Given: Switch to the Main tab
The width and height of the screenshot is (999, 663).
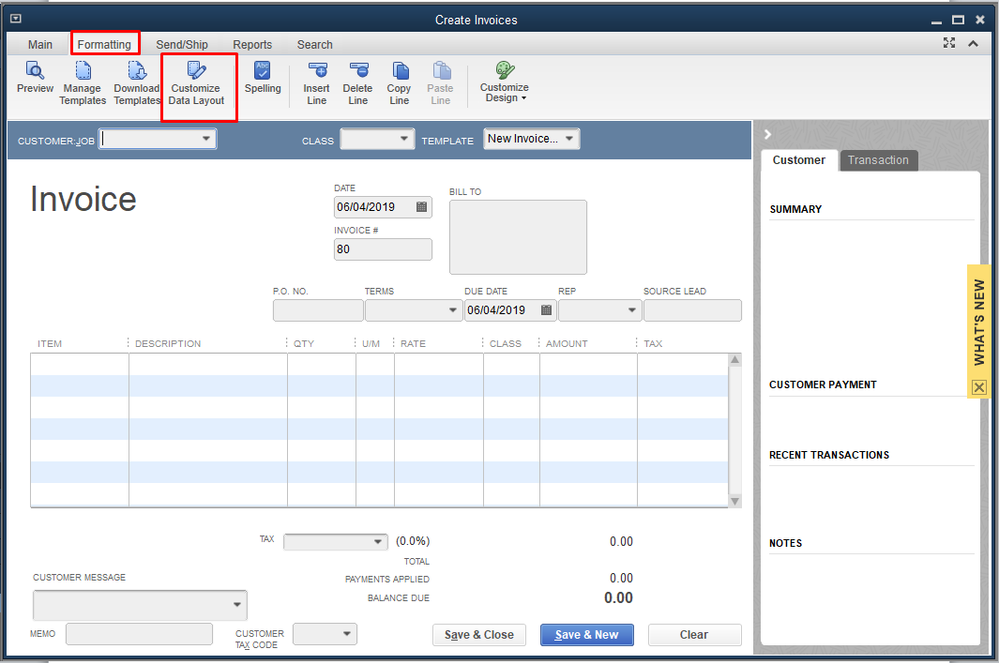Looking at the screenshot, I should pos(40,45).
